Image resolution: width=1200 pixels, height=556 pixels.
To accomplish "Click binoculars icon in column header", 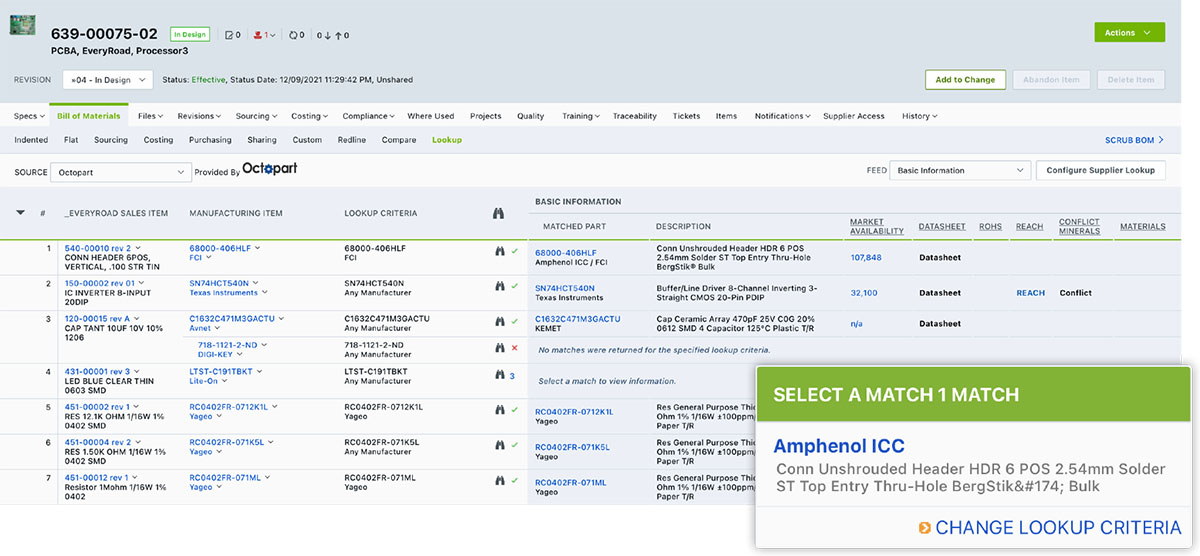I will click(499, 213).
